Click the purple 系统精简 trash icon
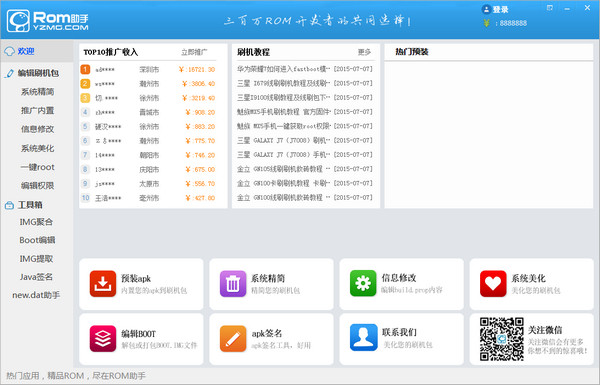The height and width of the screenshot is (385, 600). point(233,284)
